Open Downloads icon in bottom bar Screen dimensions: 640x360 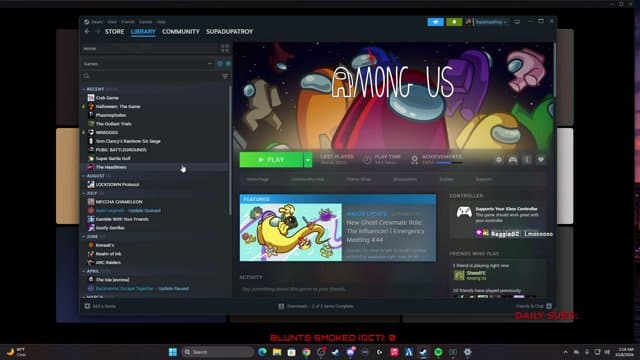(281, 306)
